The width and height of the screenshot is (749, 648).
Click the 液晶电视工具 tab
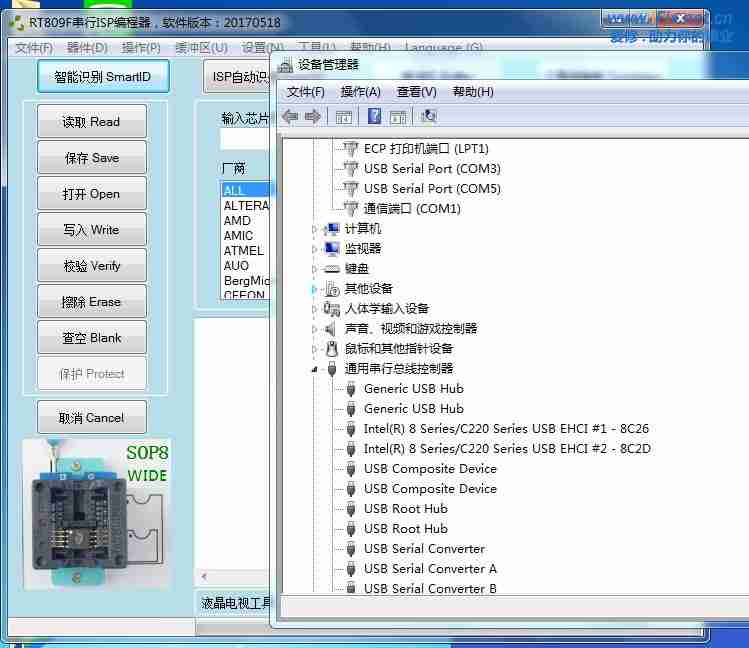click(235, 603)
